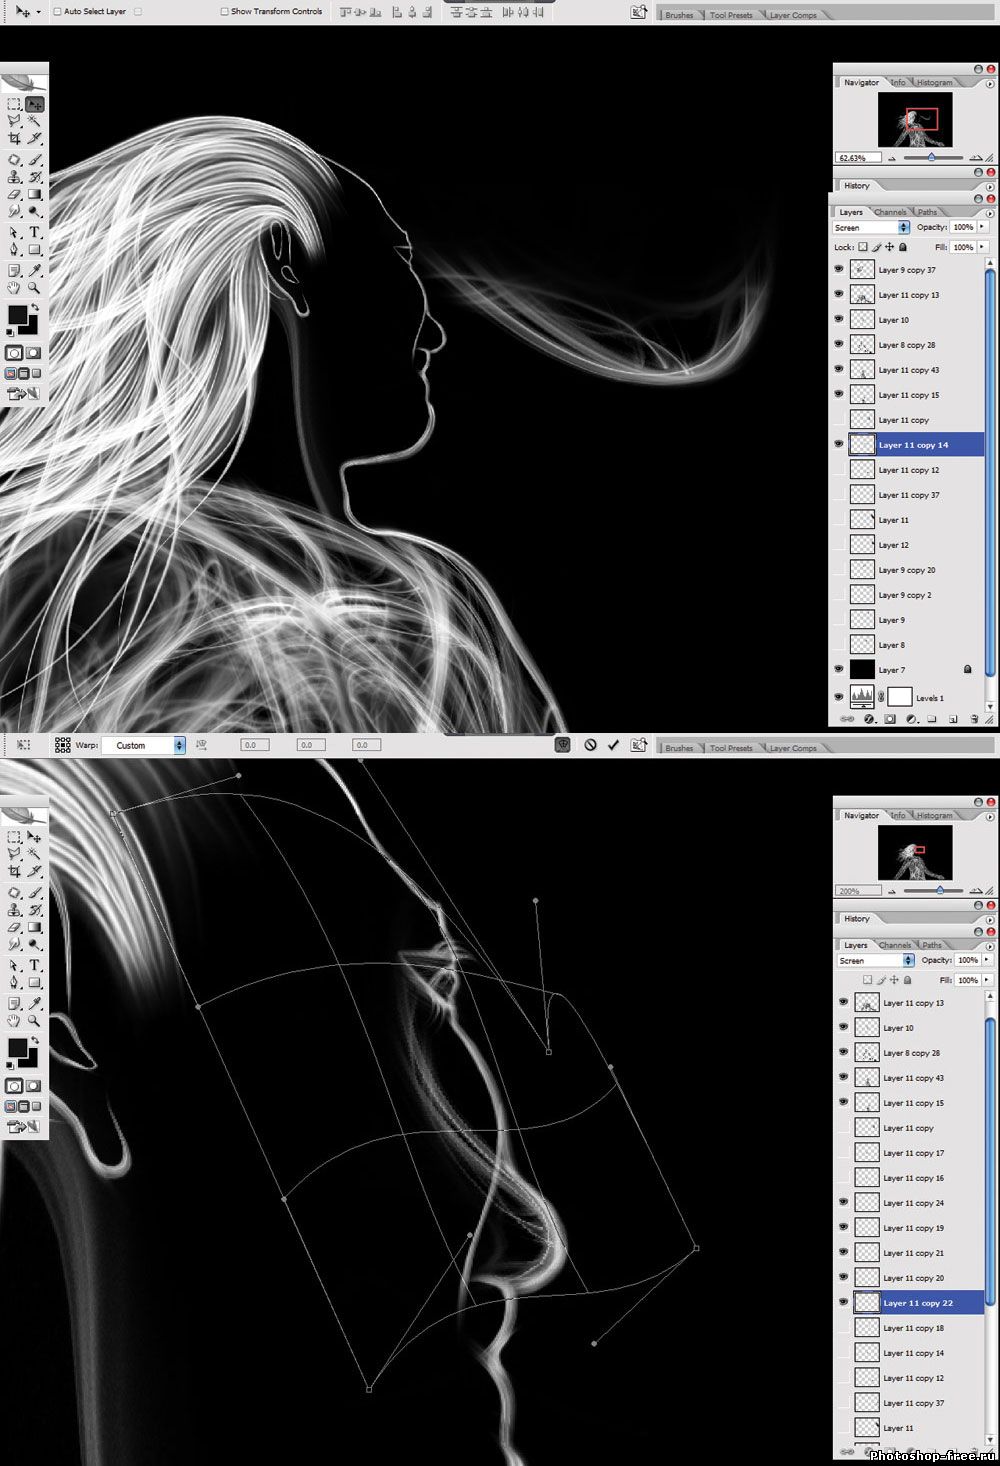Select the Eyedropper tool in lower toolbox

[34, 1003]
